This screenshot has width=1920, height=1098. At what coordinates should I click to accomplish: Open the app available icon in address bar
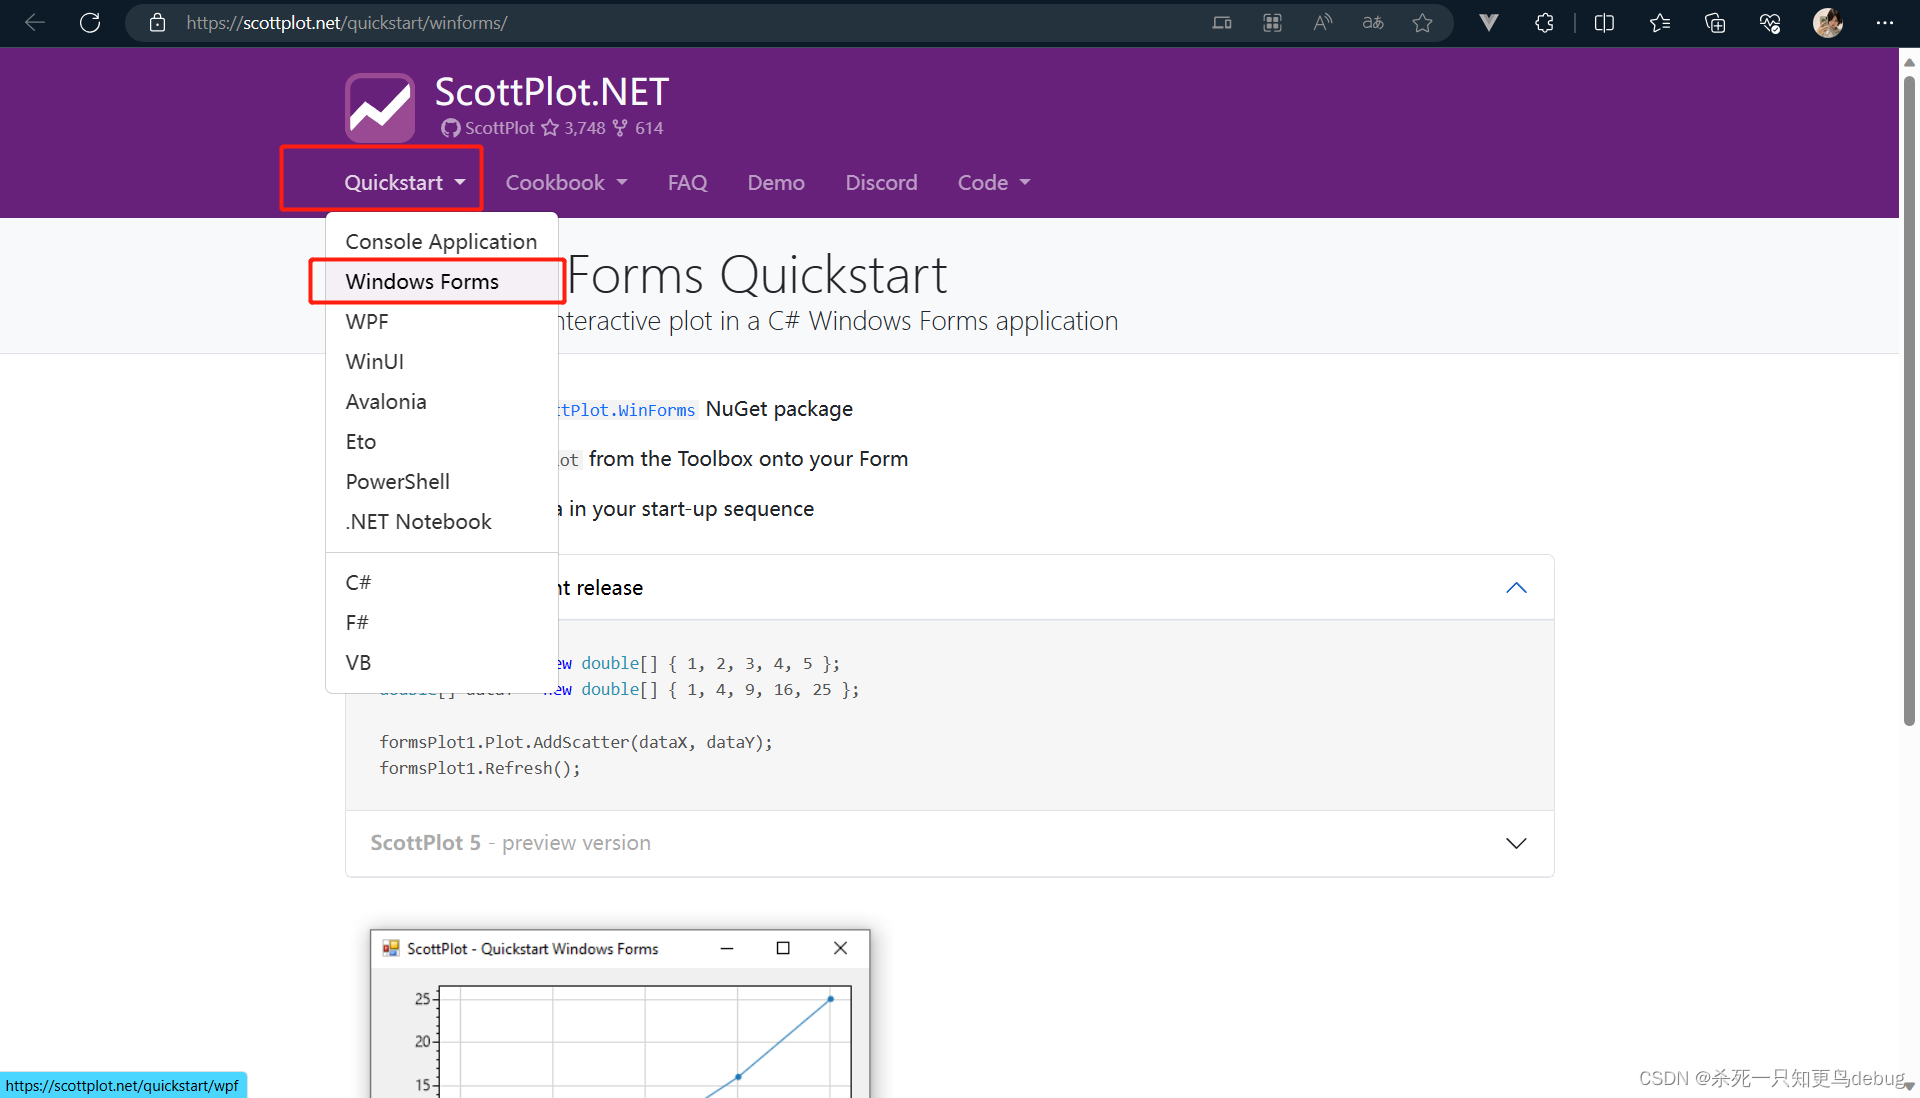(1222, 22)
